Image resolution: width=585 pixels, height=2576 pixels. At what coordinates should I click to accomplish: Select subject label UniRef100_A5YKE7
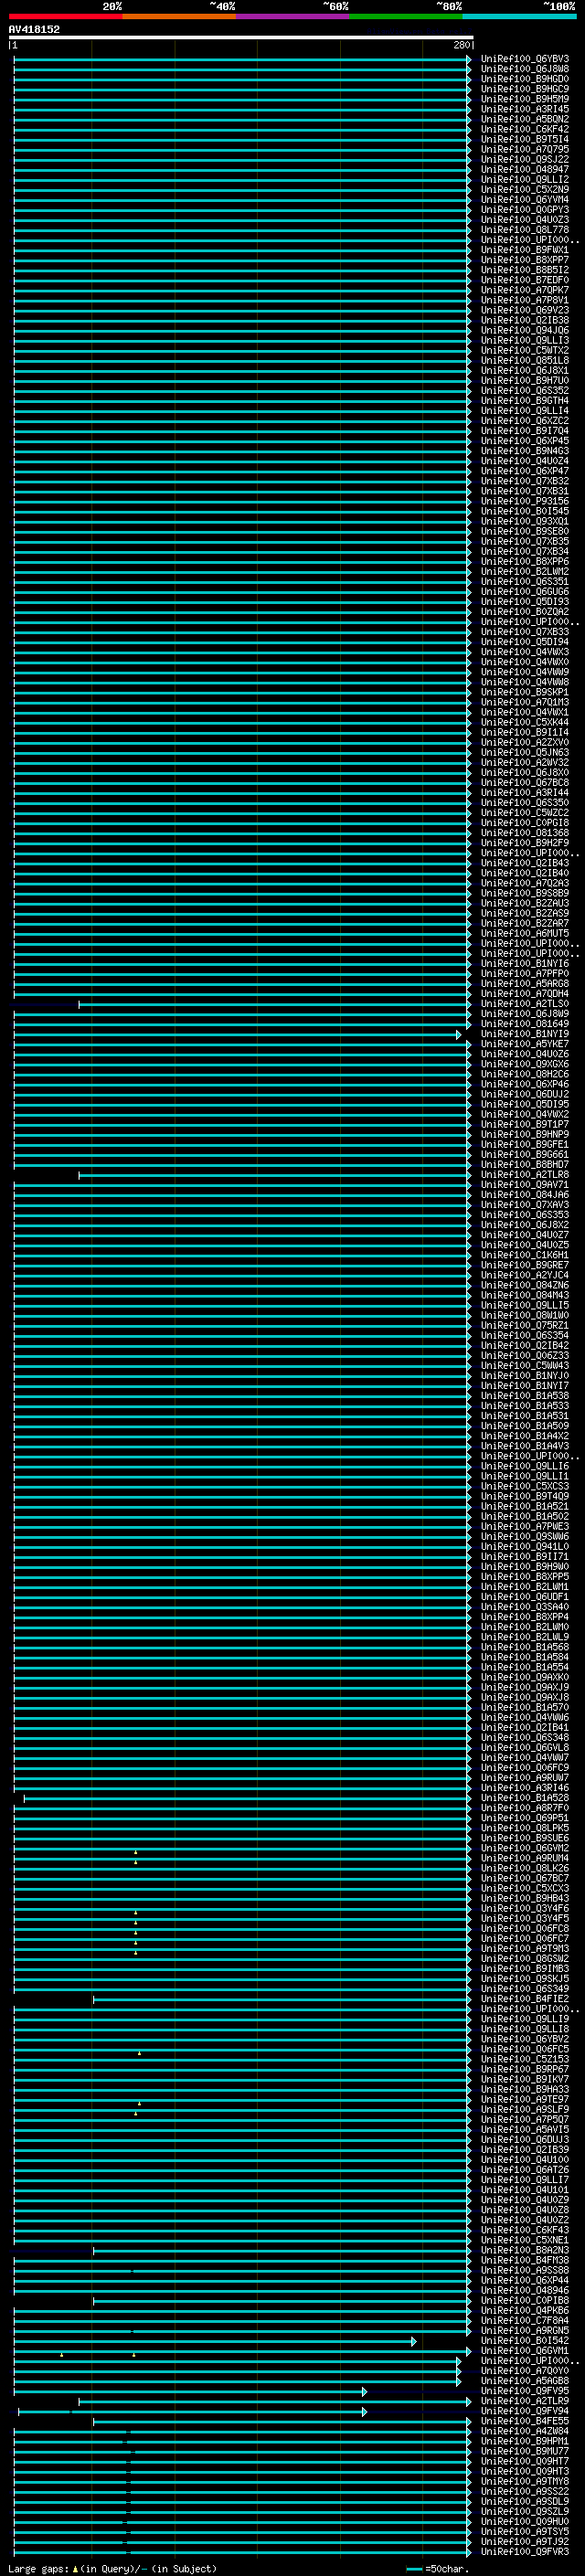(525, 1043)
